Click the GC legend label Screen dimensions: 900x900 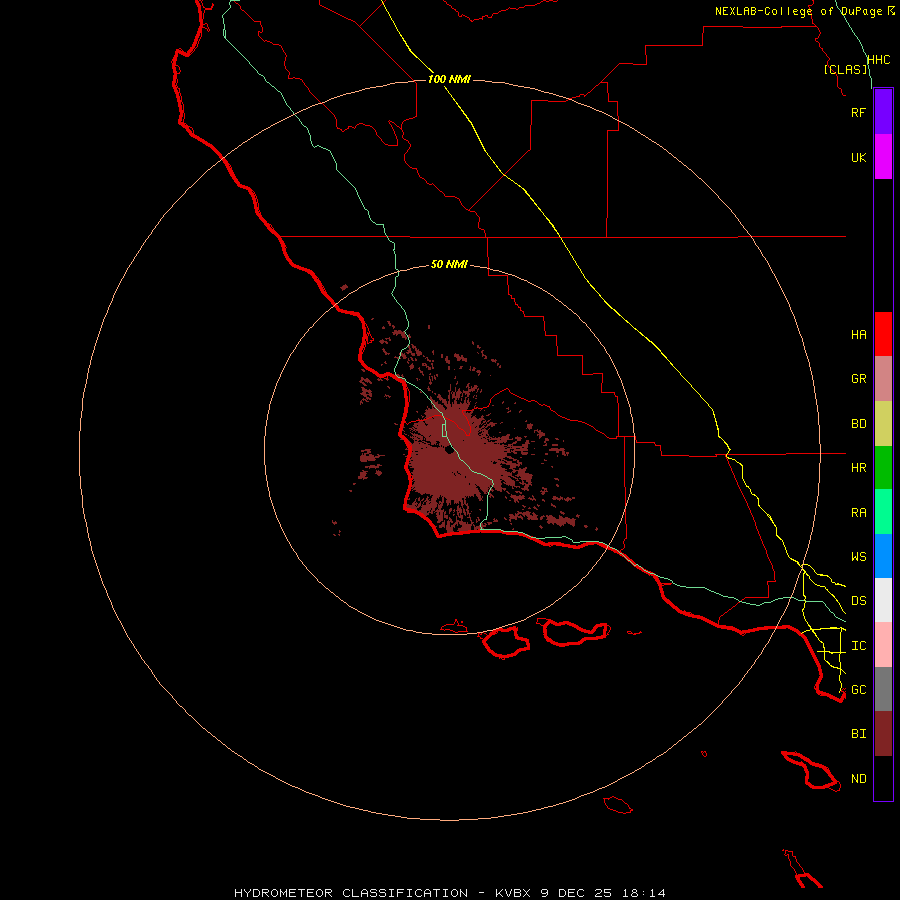pos(858,689)
